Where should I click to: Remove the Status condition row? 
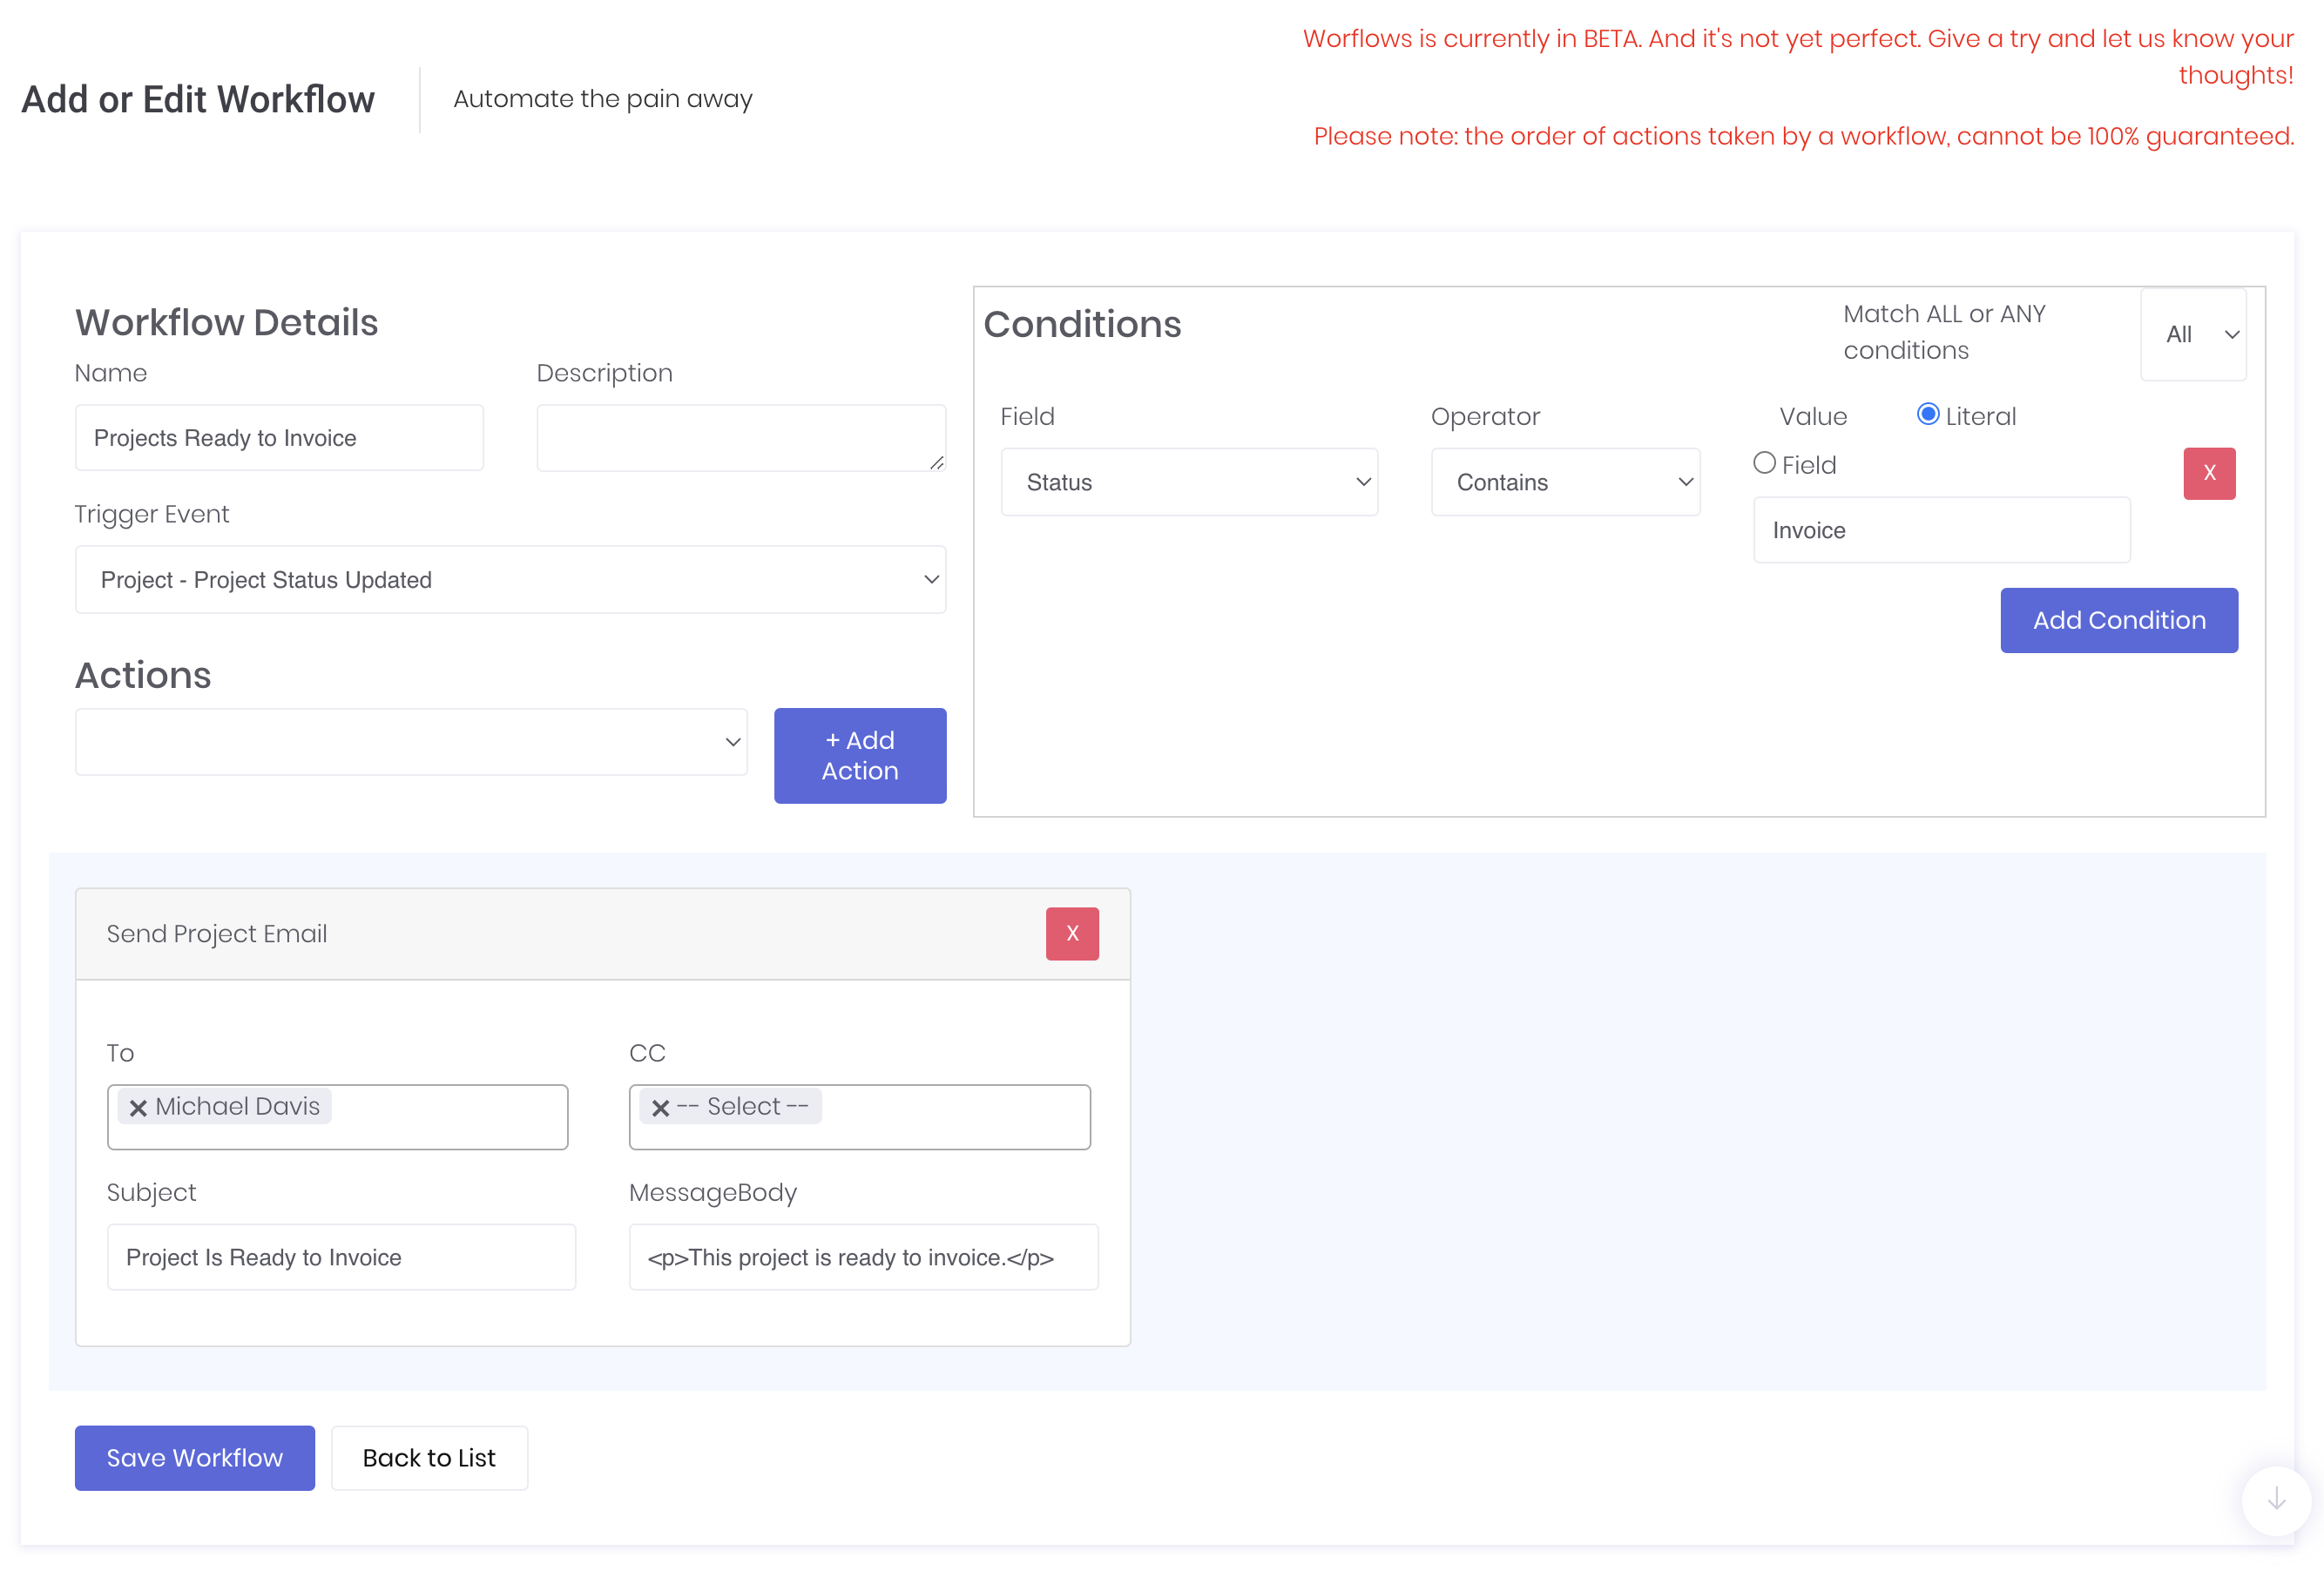click(x=2208, y=473)
